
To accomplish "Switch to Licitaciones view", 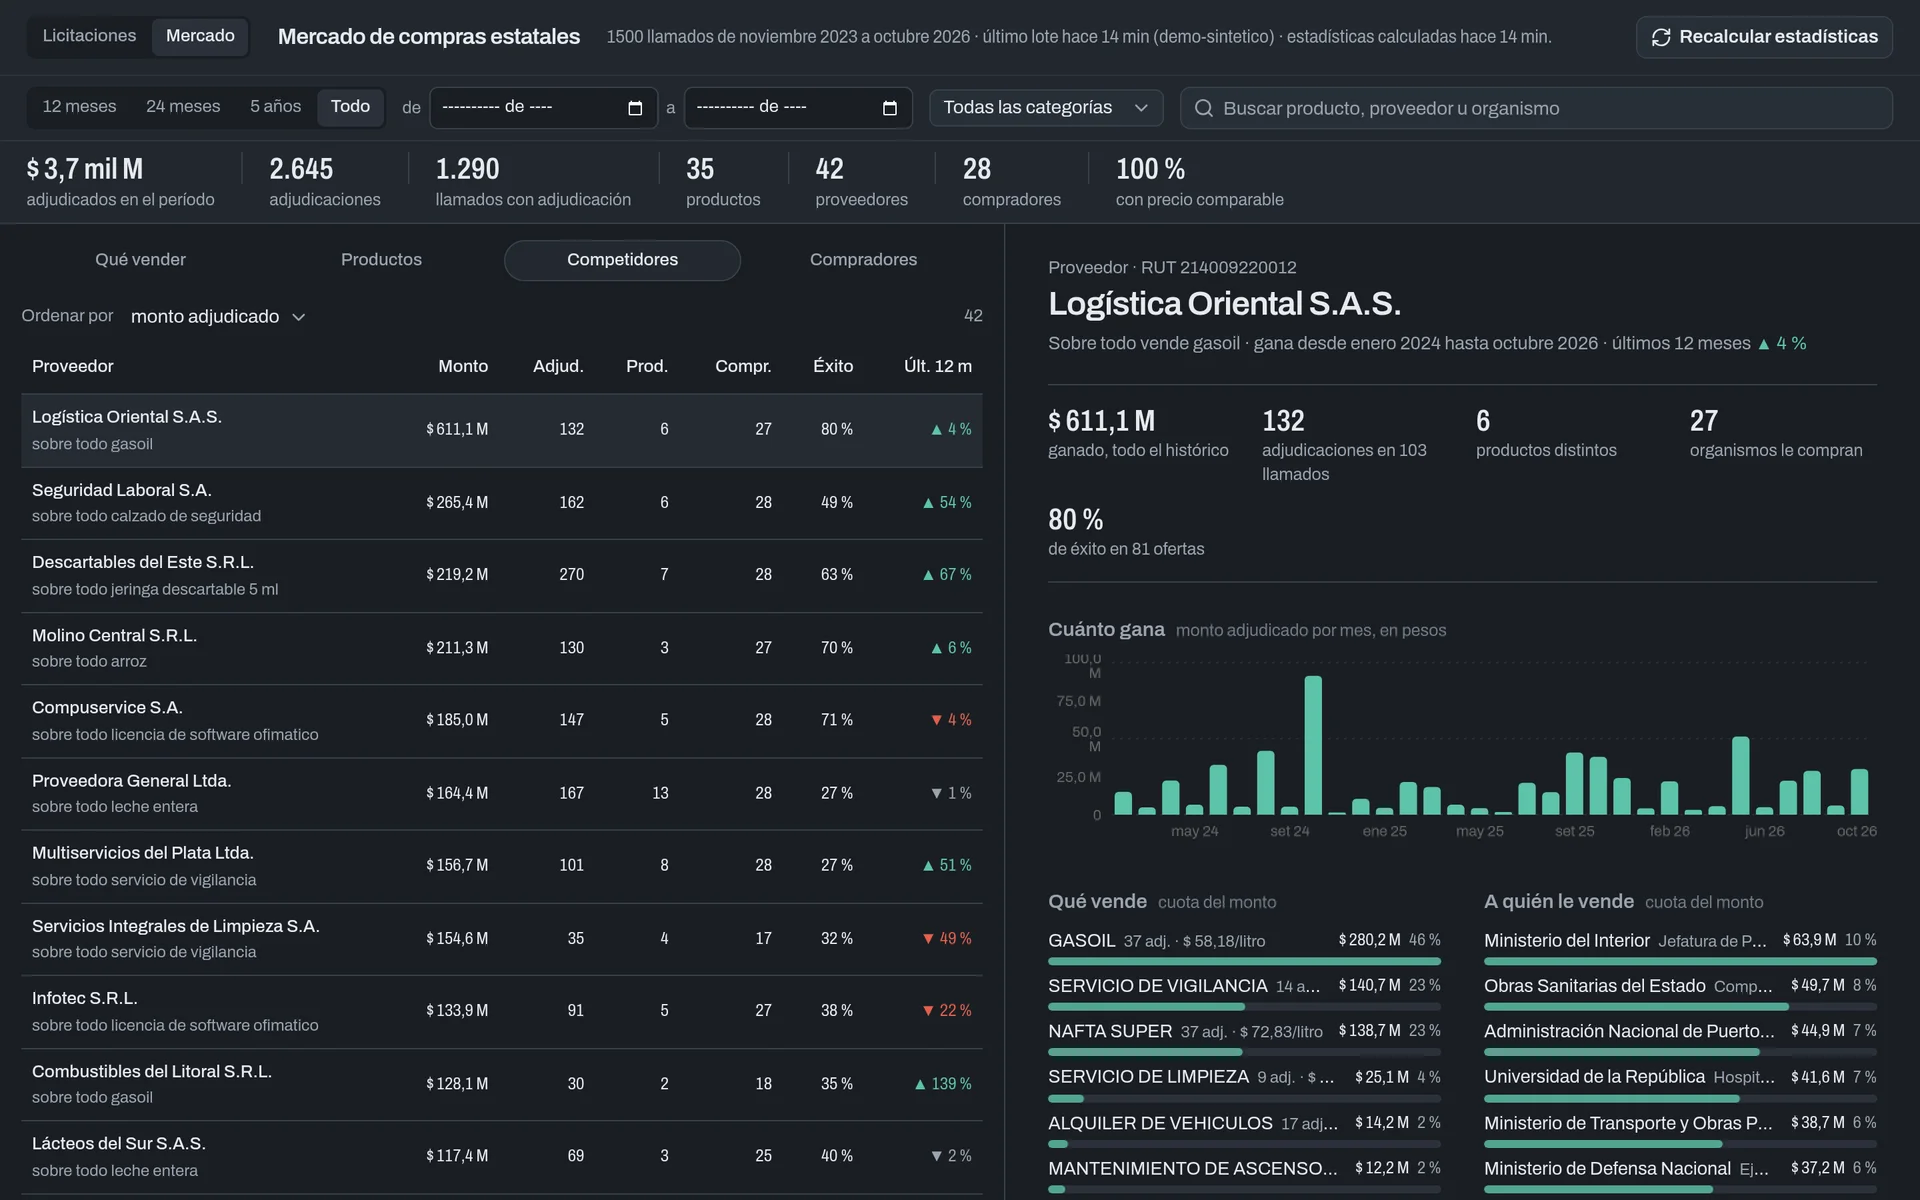I will (89, 36).
